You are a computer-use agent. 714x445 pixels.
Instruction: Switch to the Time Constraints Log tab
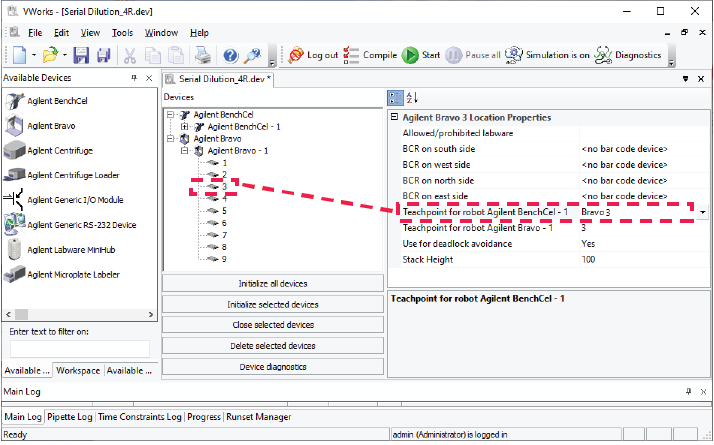(x=140, y=417)
